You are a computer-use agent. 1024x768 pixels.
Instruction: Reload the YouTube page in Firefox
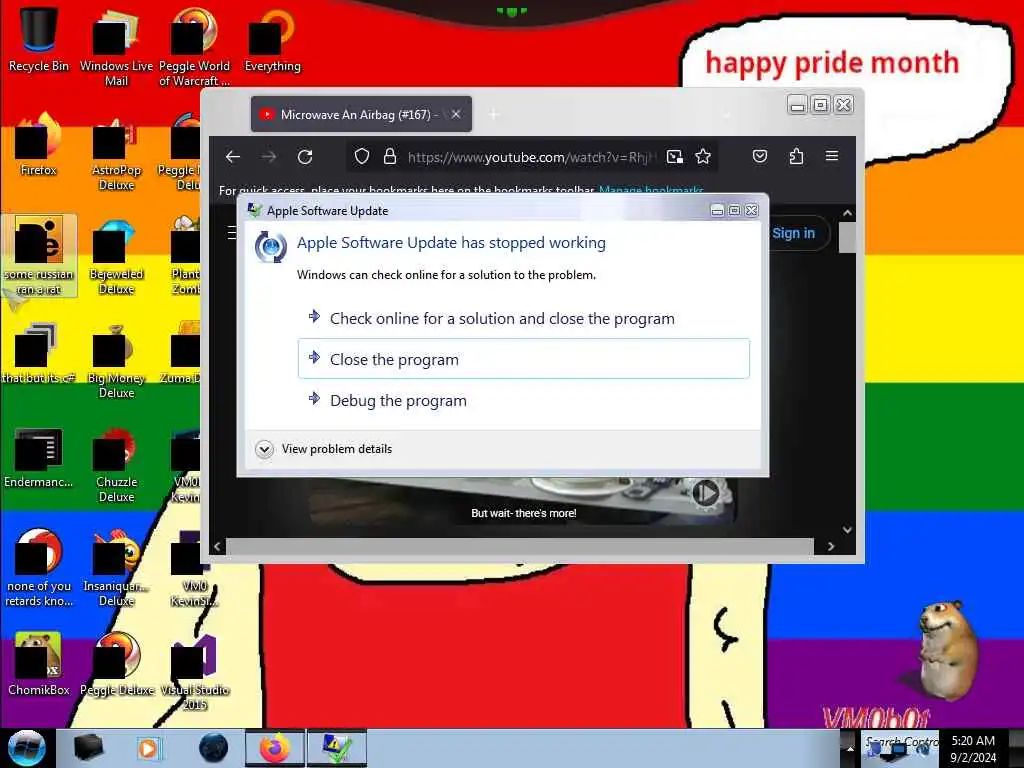point(305,157)
